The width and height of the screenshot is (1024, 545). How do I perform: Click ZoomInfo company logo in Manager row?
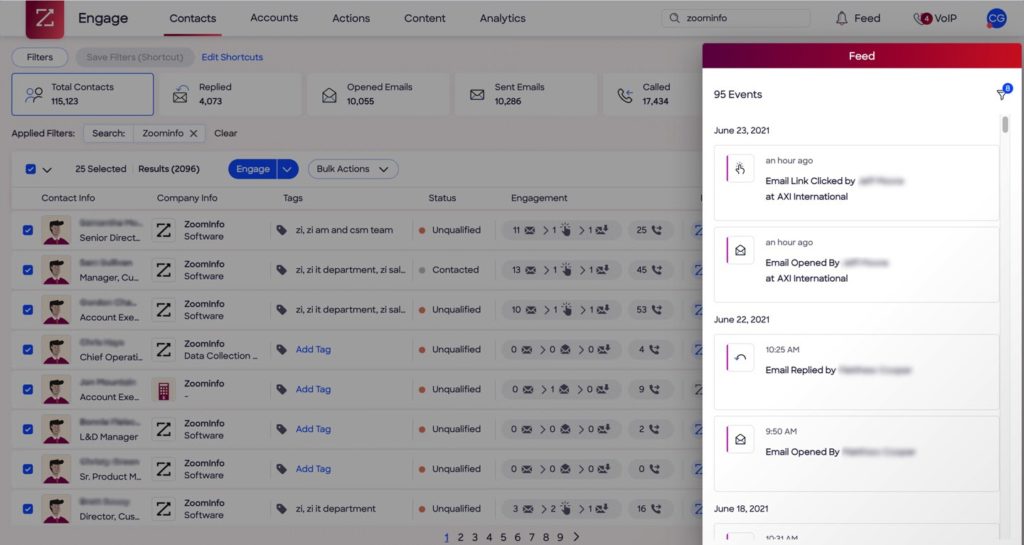click(x=164, y=270)
